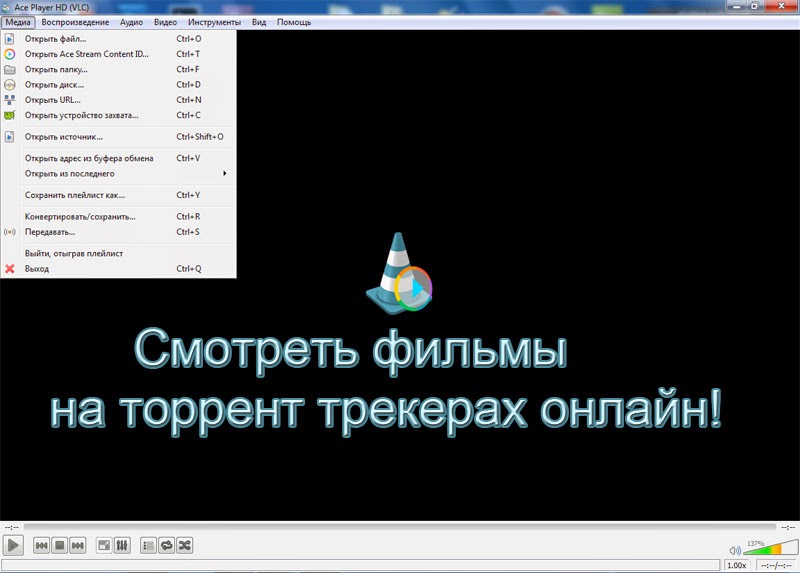The image size is (800, 573).
Task: Click the total time label at the right of the seek bar
Action: [788, 527]
